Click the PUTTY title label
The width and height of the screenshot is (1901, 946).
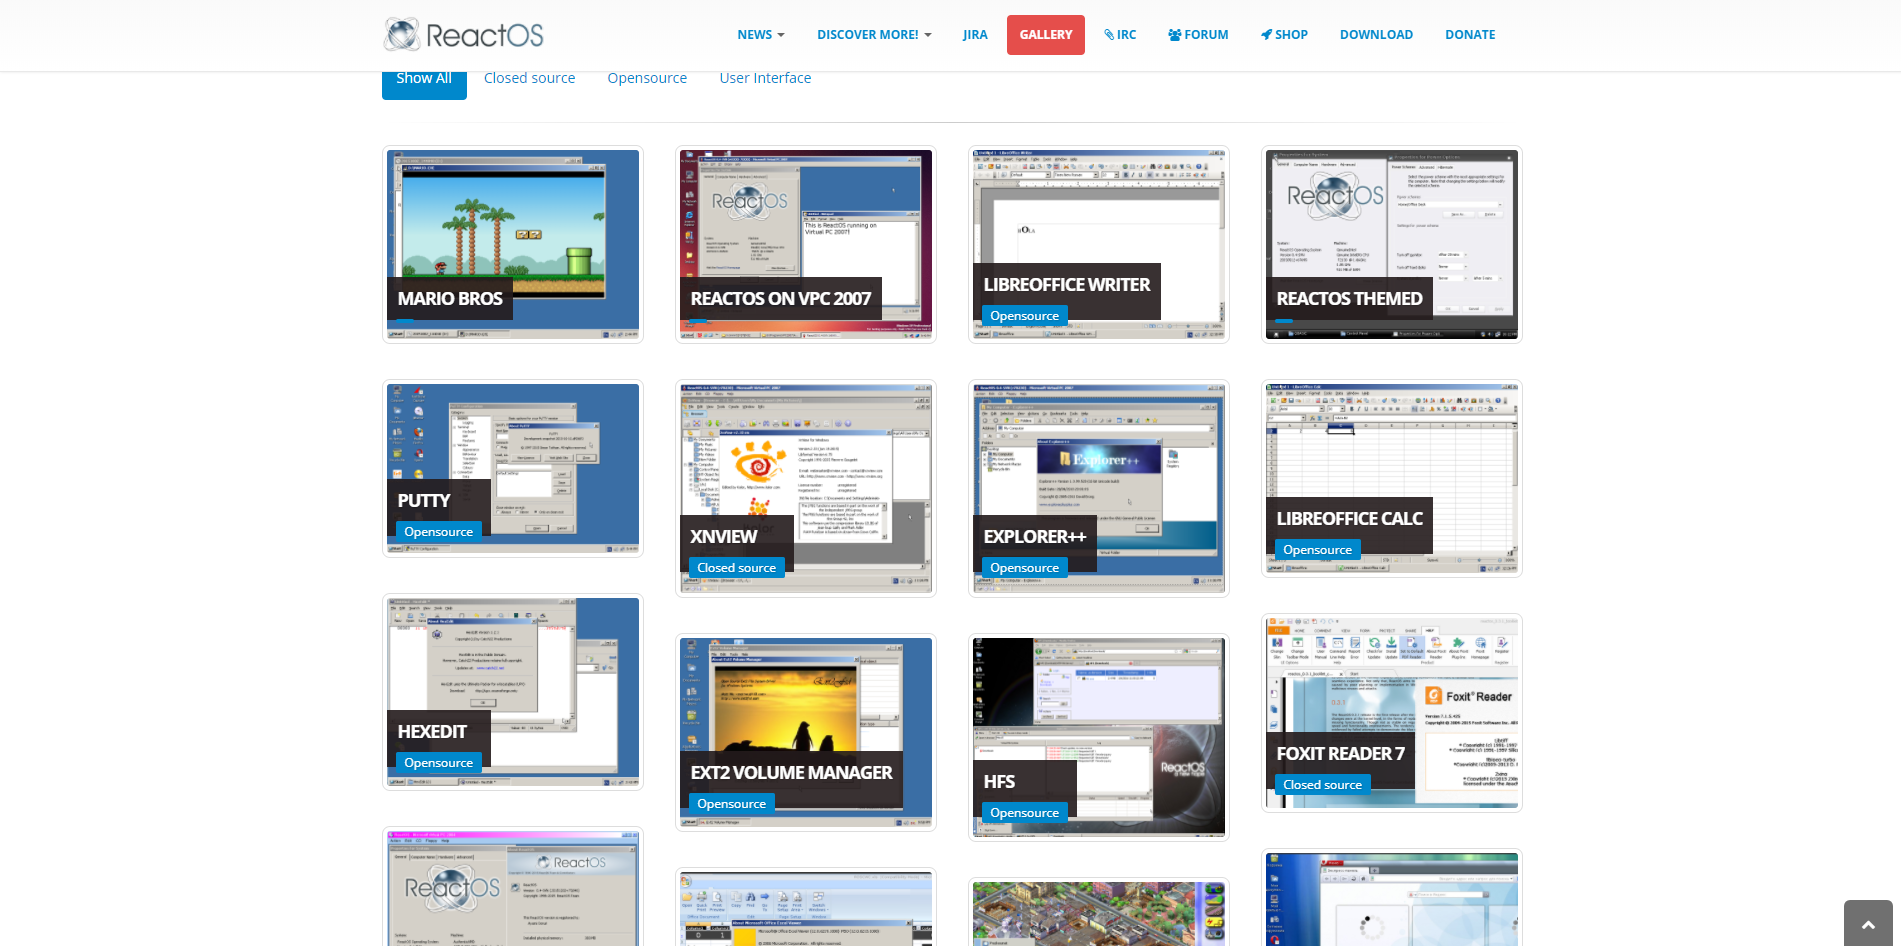tap(424, 501)
